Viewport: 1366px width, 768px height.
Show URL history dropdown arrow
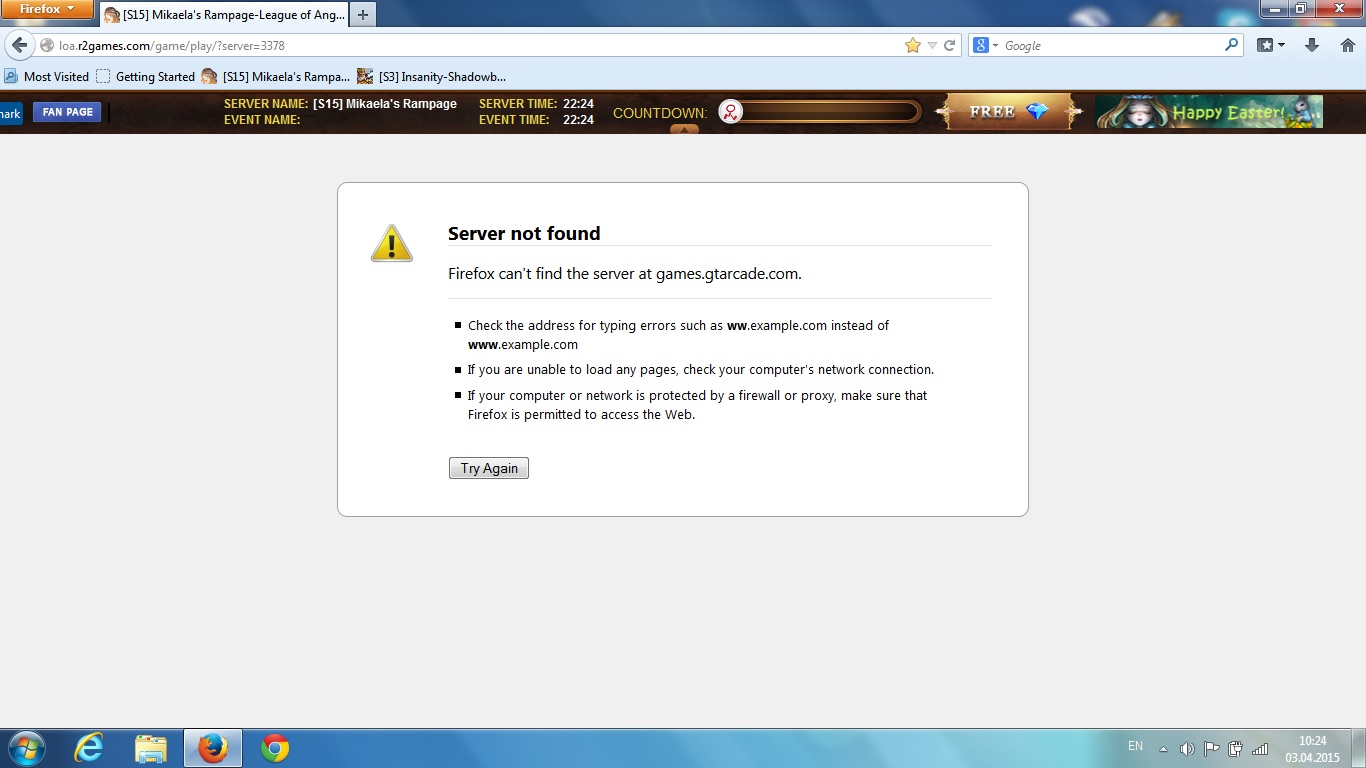tap(932, 46)
